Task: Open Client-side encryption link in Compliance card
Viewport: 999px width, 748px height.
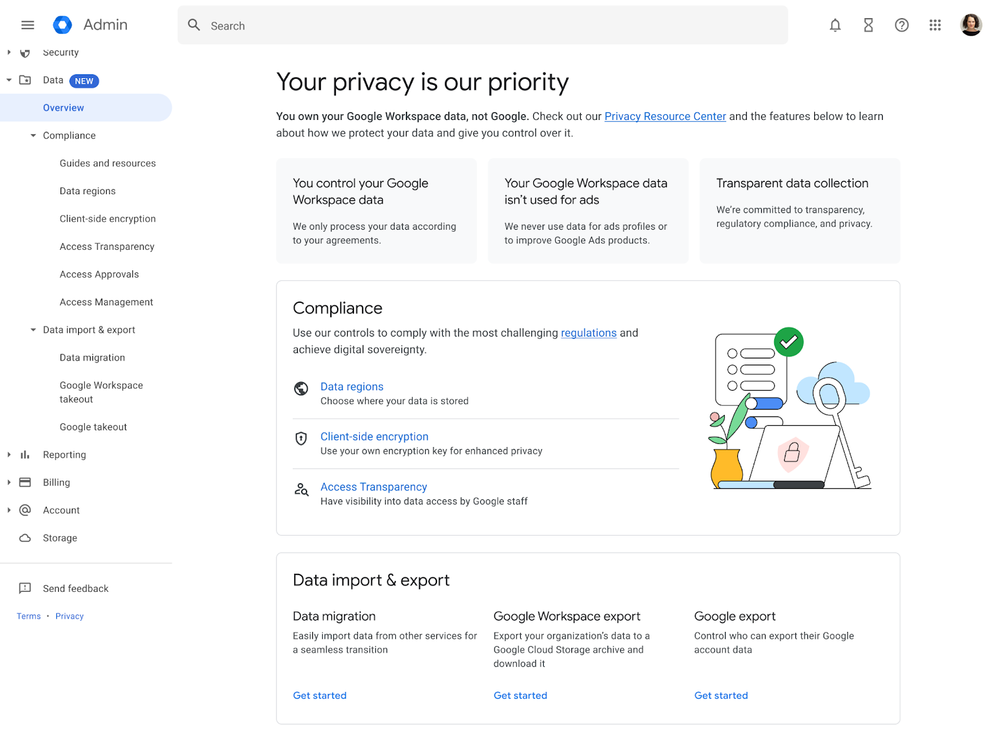Action: click(x=374, y=436)
